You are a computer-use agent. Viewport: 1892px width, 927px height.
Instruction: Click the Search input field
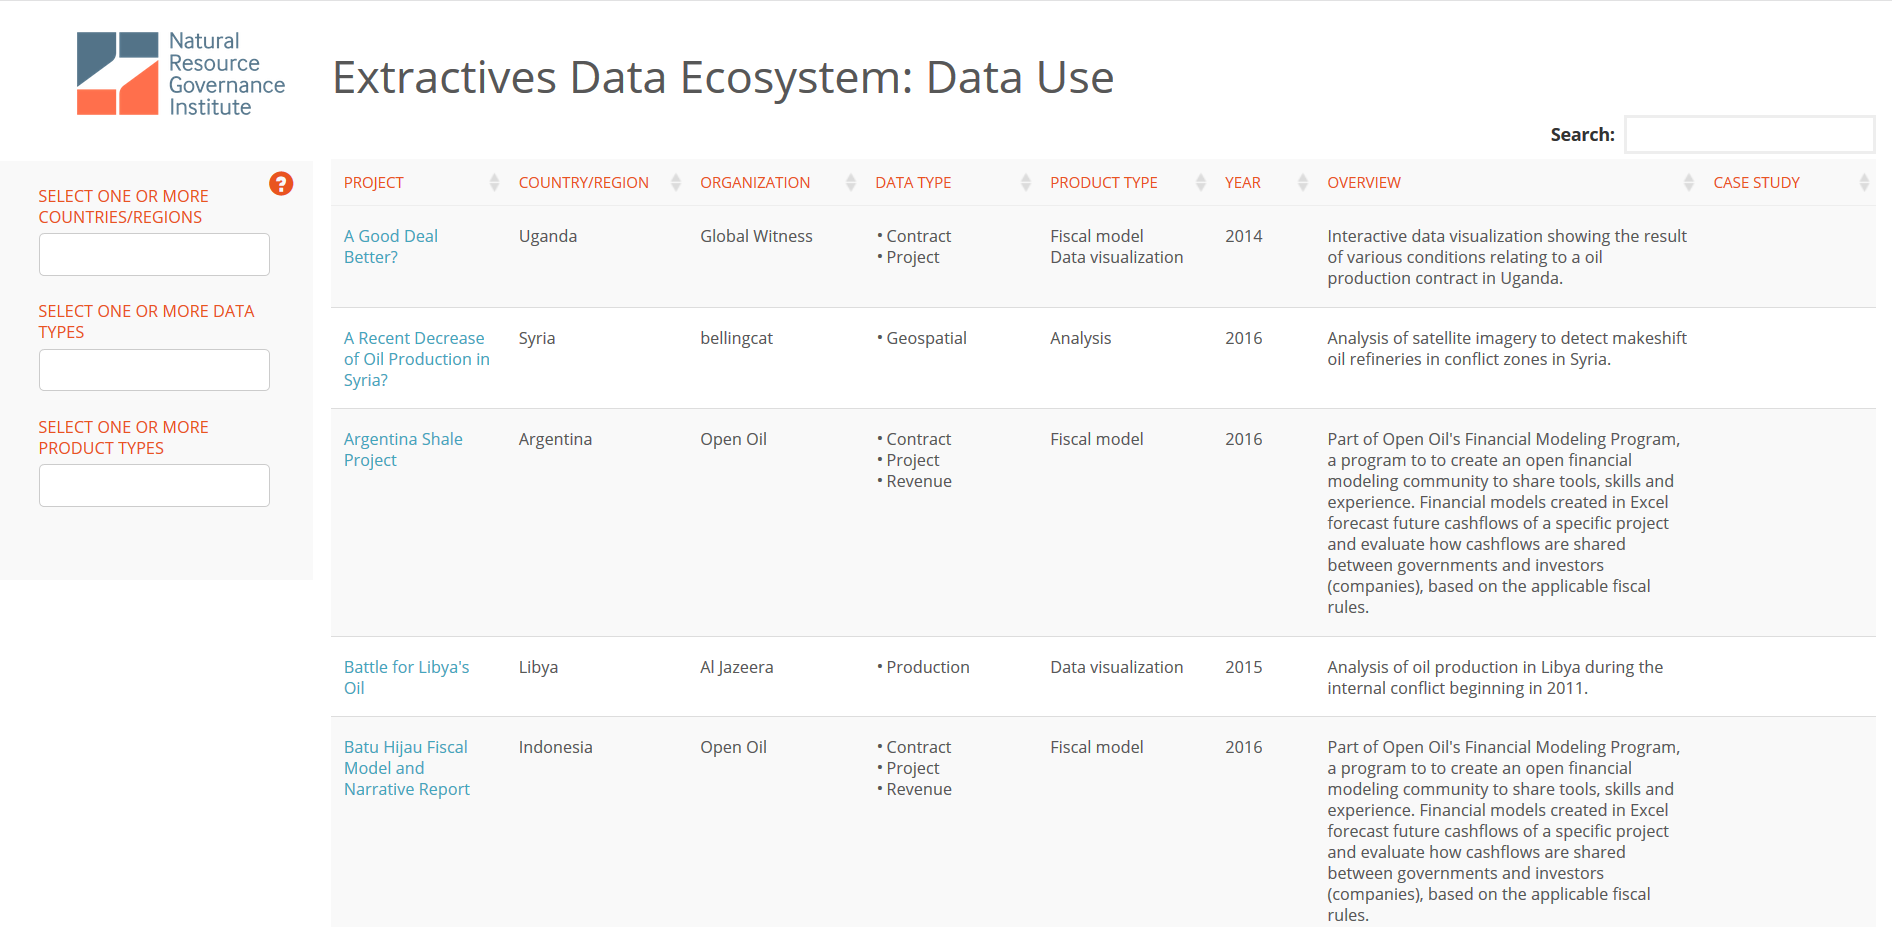pos(1749,135)
